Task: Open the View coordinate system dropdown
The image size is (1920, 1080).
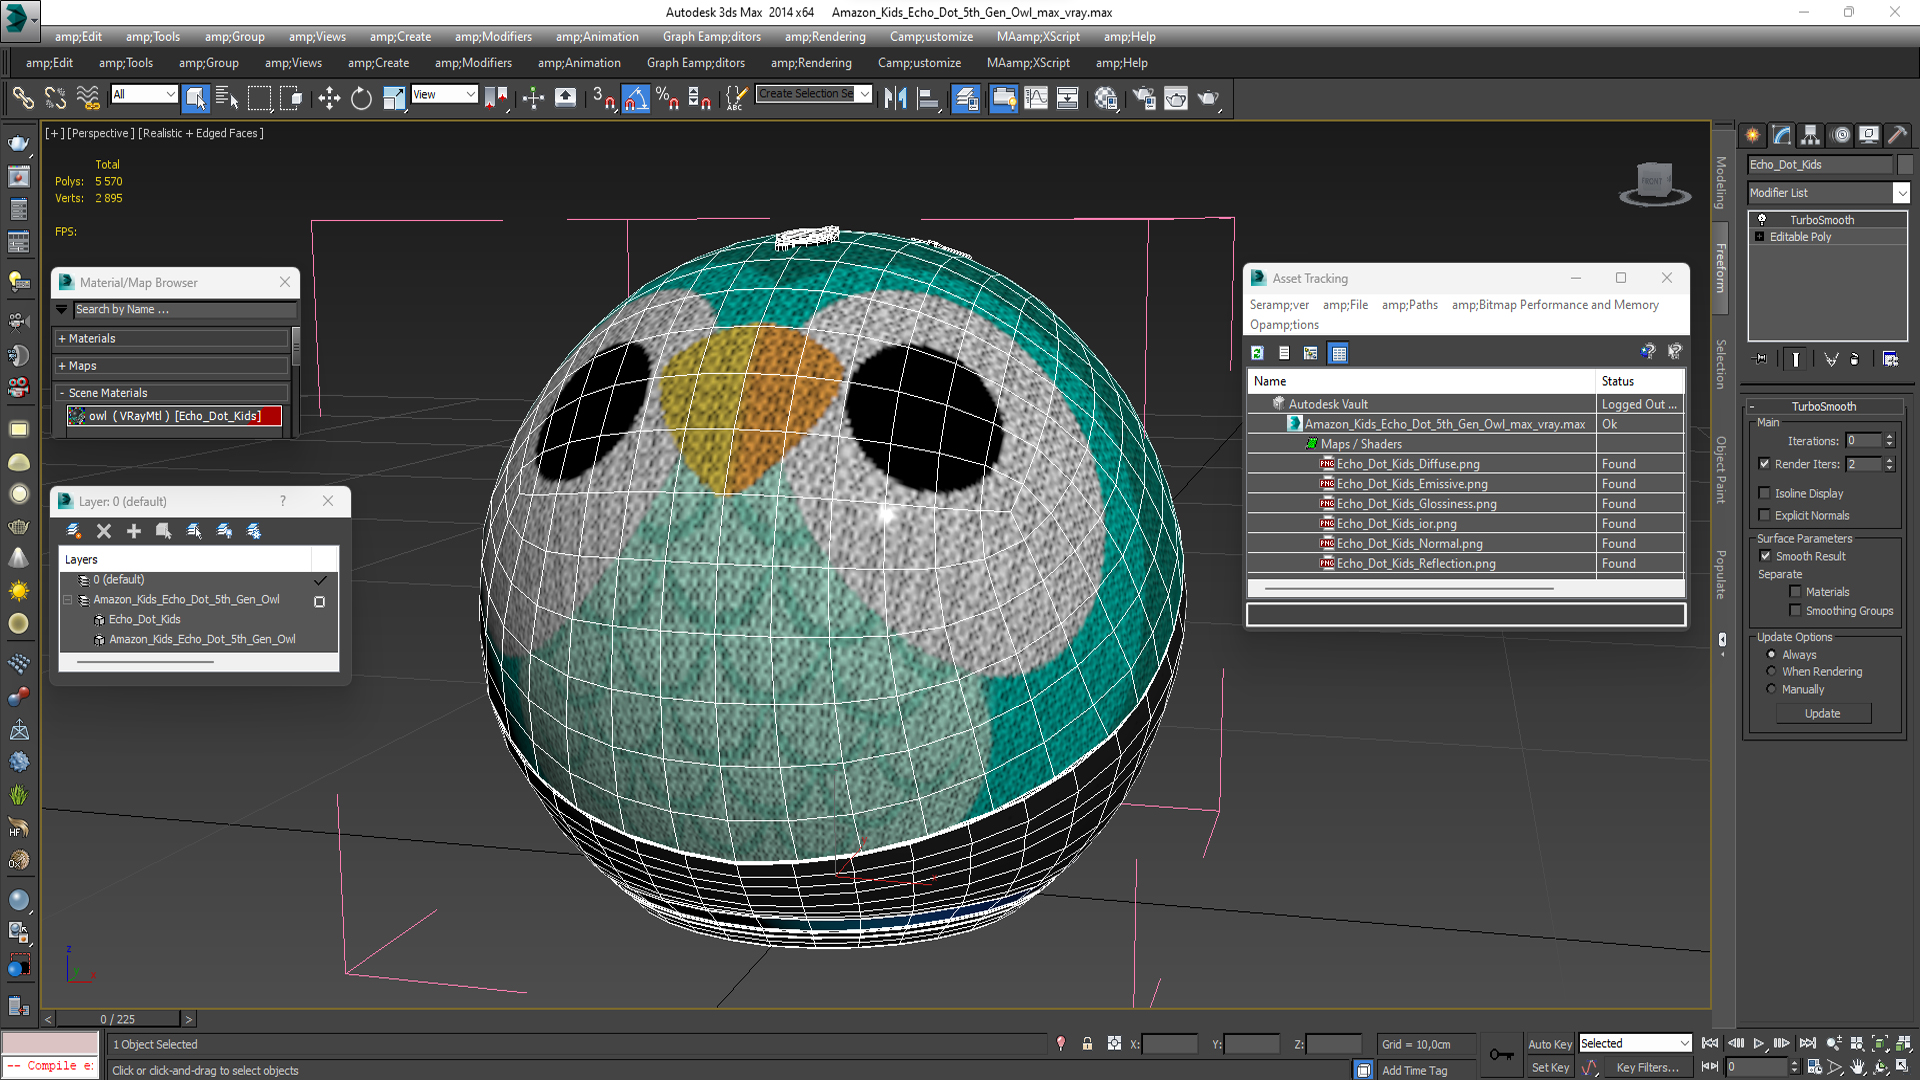Action: tap(444, 94)
